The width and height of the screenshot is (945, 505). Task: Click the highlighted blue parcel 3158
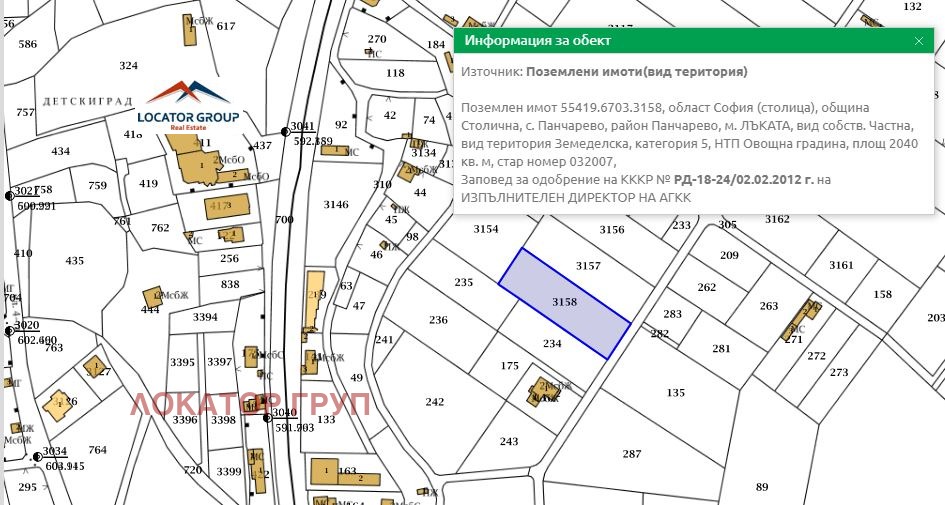564,302
